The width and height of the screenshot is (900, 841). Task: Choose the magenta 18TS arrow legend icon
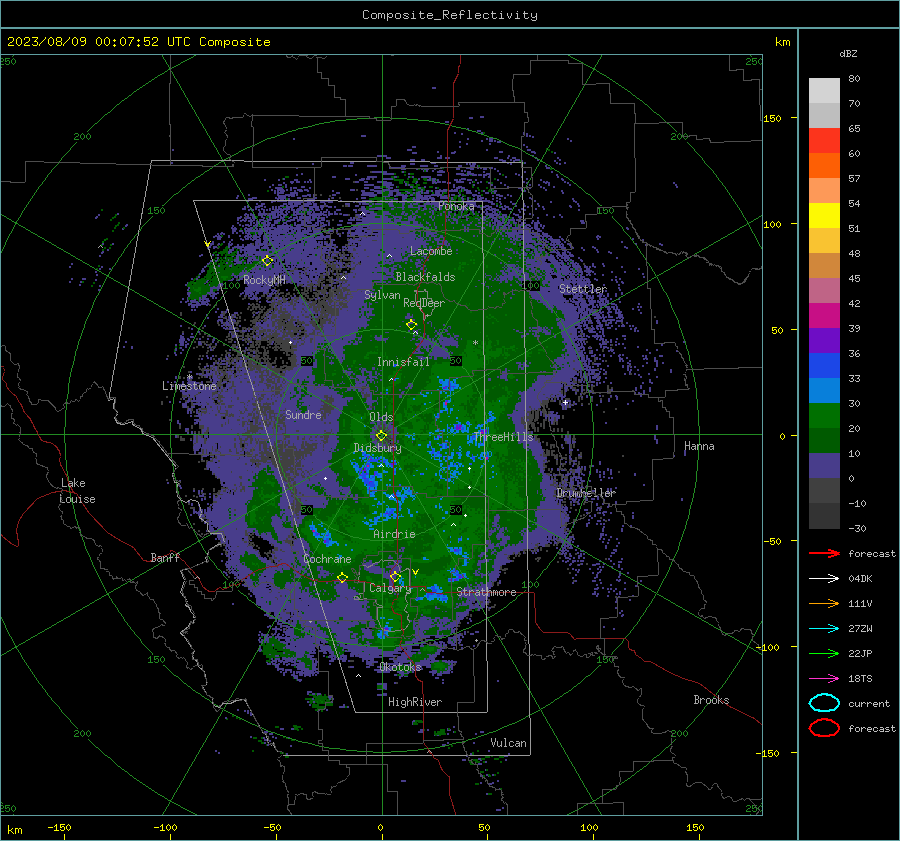[824, 679]
